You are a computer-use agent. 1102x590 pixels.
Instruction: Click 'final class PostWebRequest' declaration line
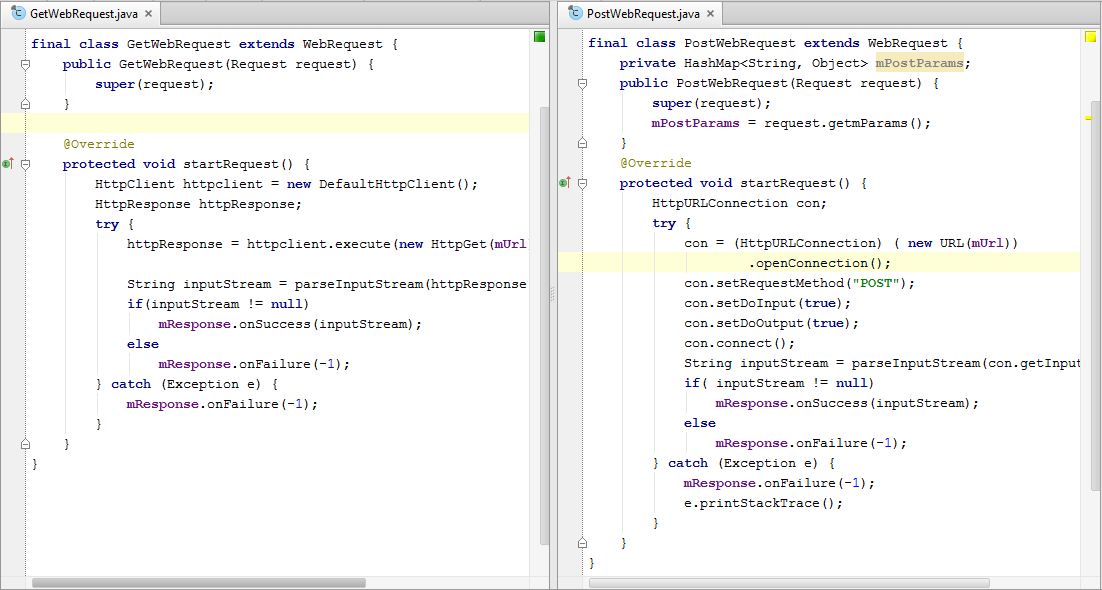pyautogui.click(x=776, y=44)
